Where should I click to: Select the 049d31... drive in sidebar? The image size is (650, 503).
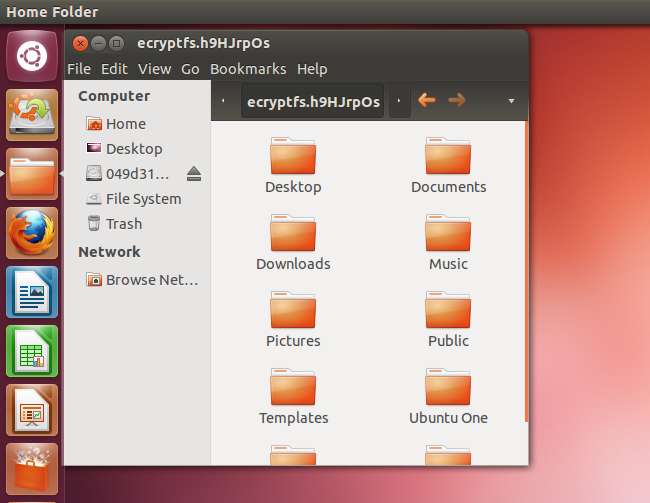[128, 174]
